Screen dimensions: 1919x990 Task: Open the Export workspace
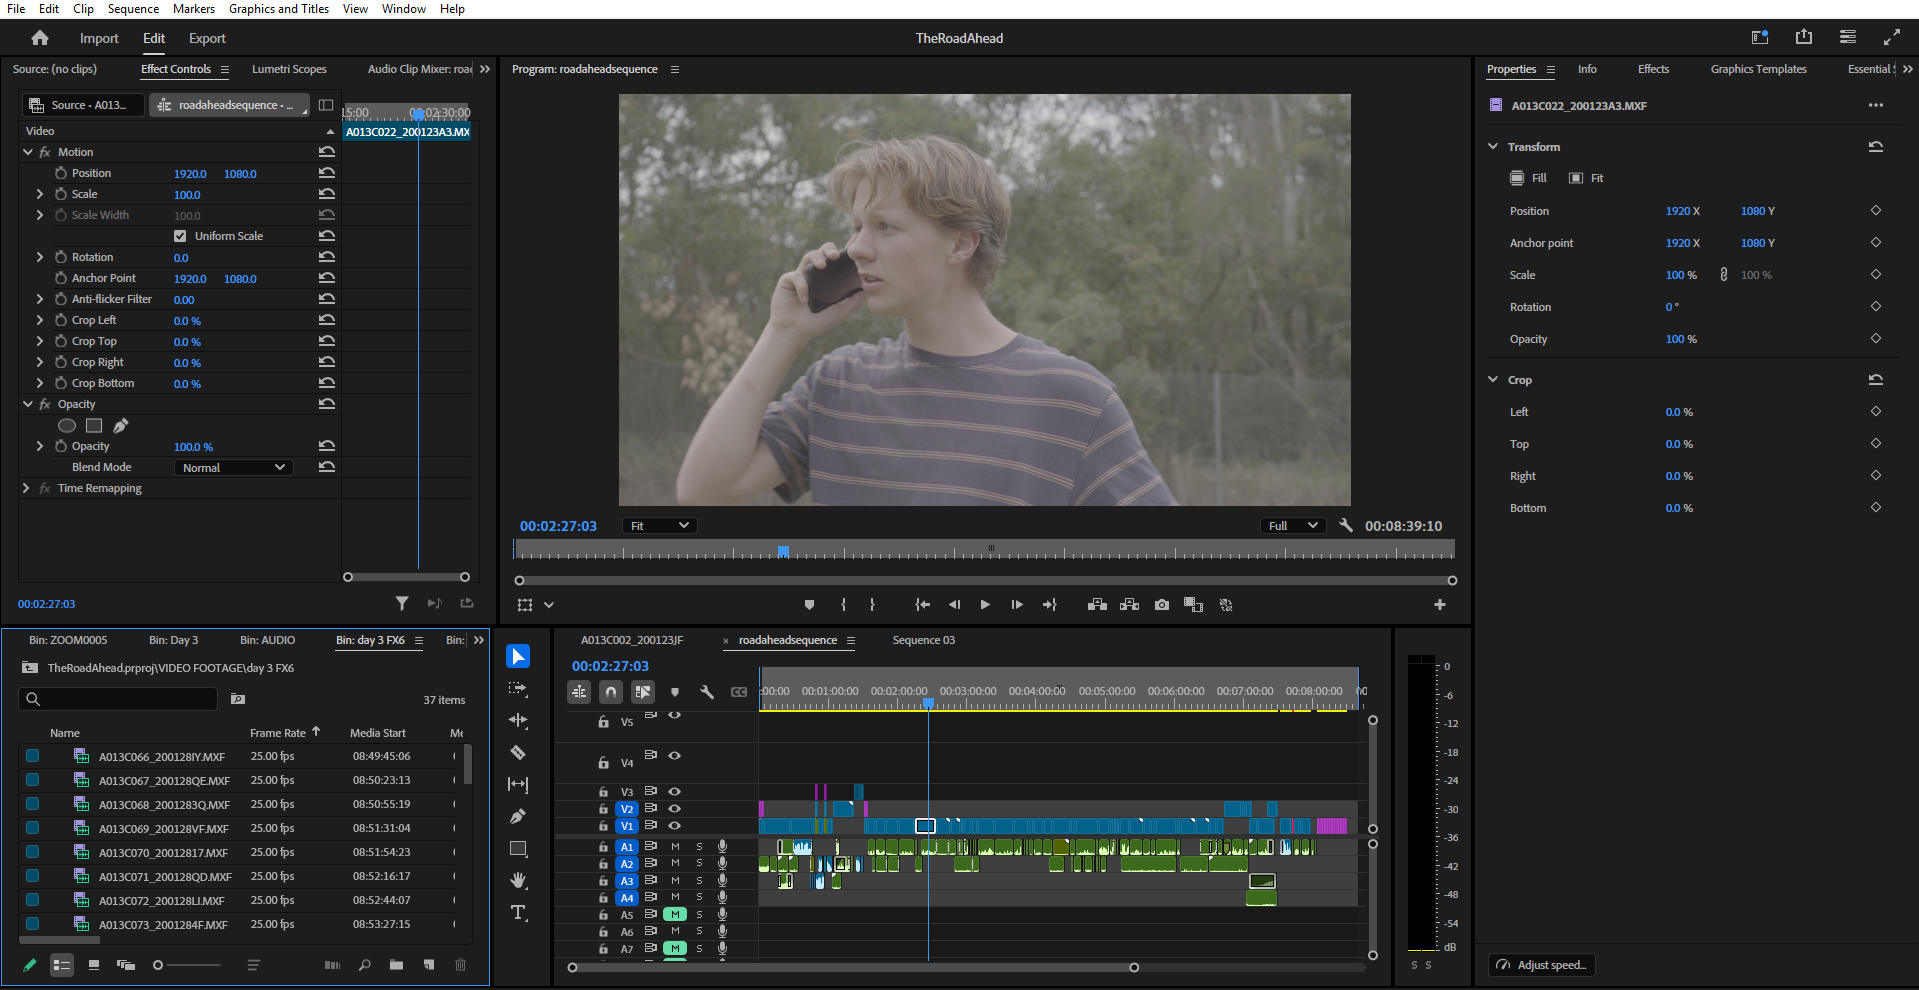click(x=206, y=38)
